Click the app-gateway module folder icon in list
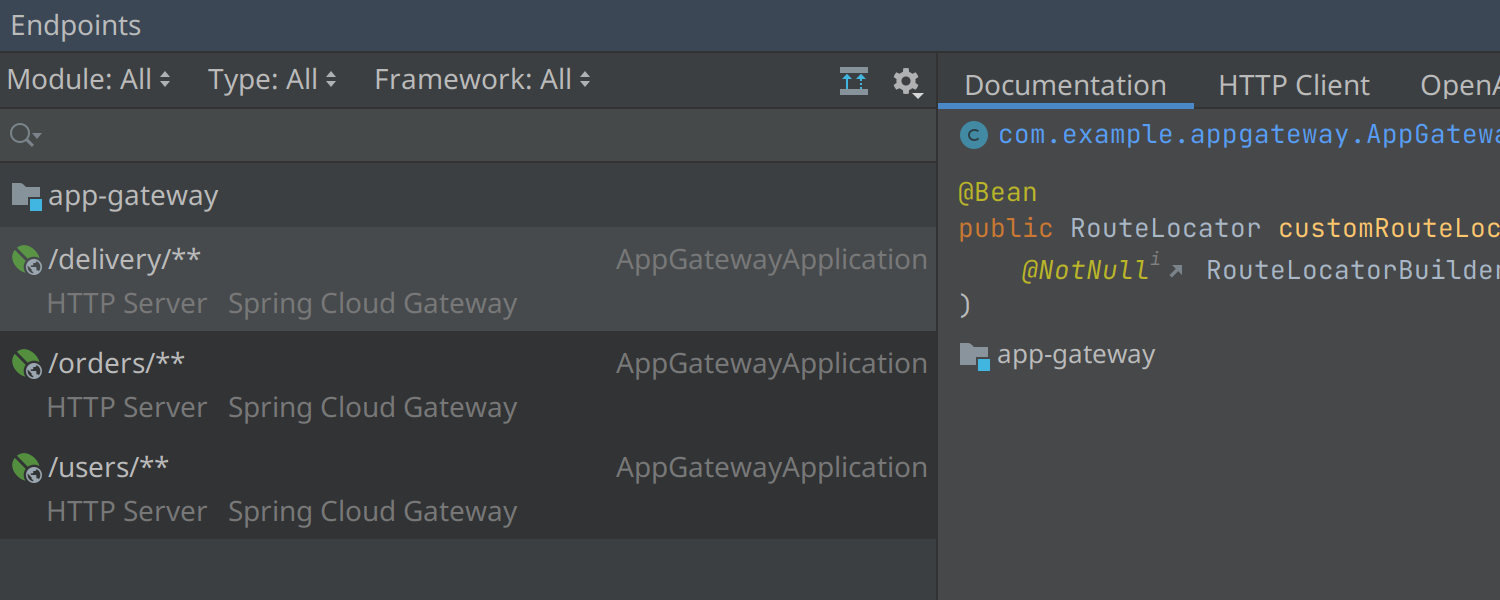 [26, 196]
